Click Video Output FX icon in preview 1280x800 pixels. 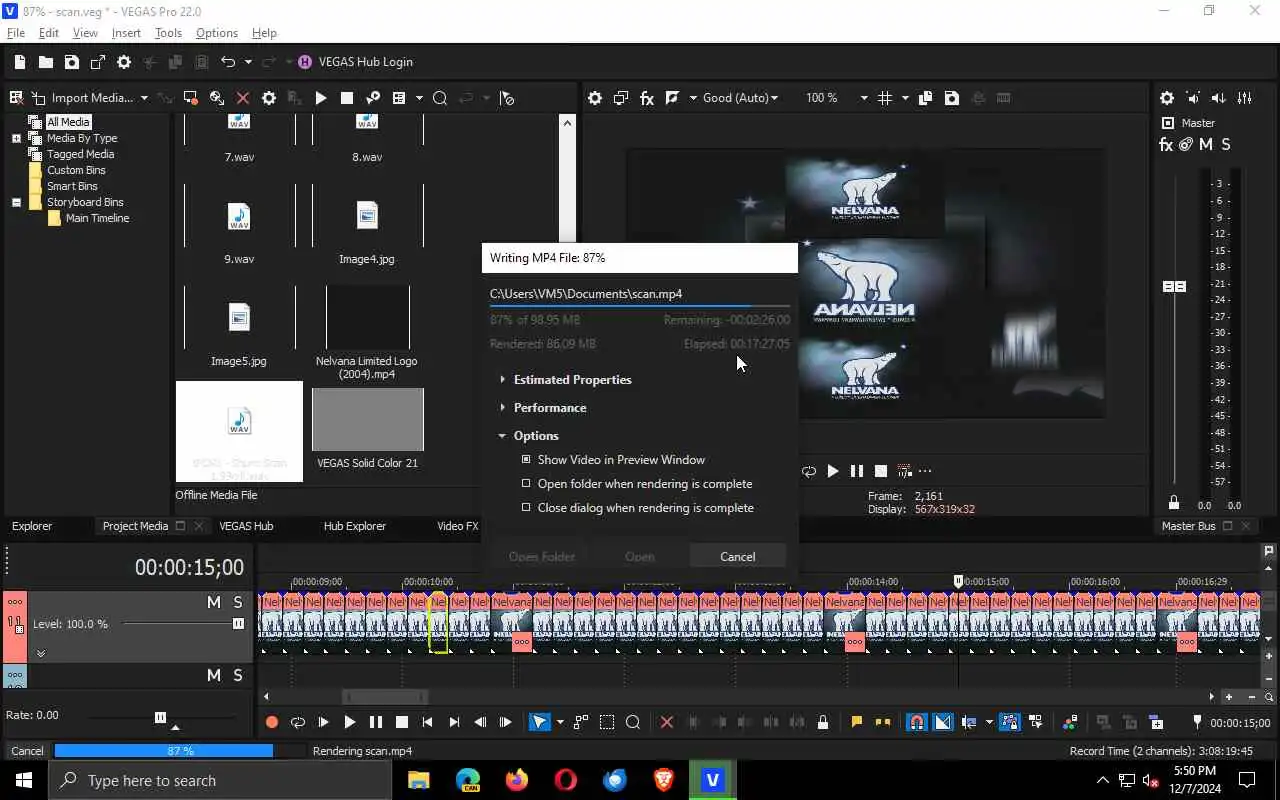(647, 98)
